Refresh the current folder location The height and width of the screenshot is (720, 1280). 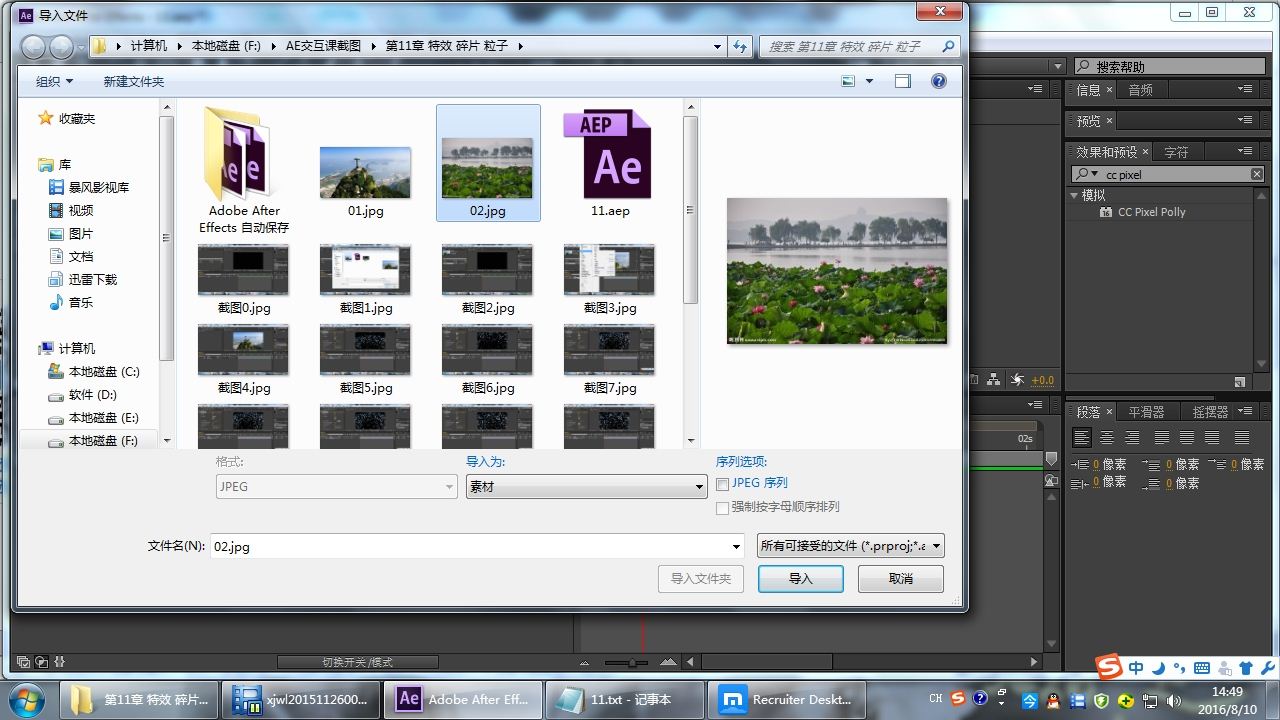point(740,46)
